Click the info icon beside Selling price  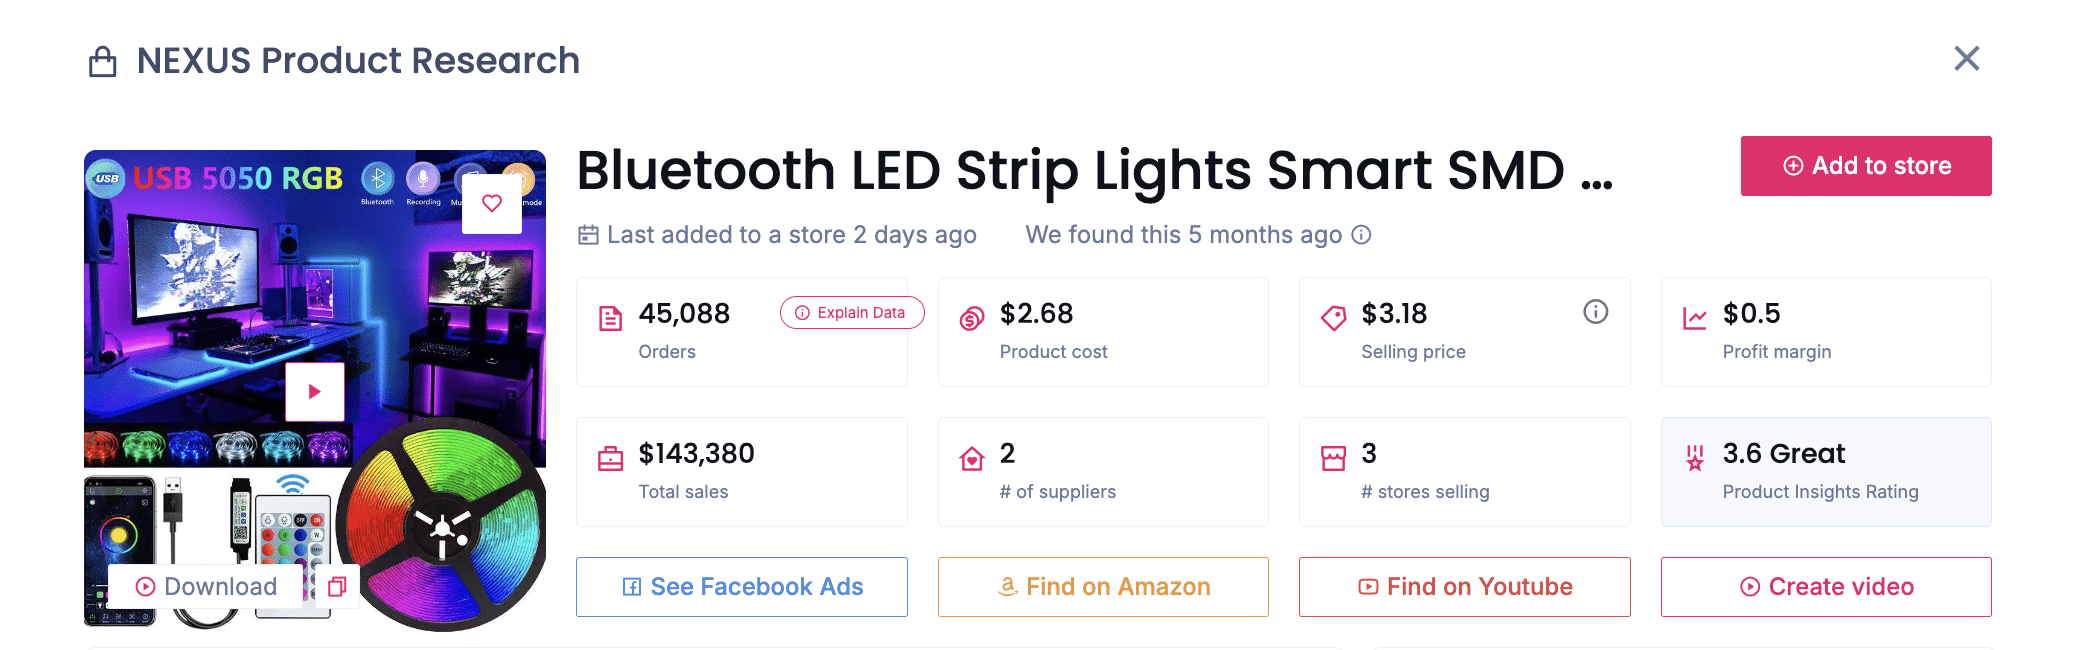point(1595,311)
